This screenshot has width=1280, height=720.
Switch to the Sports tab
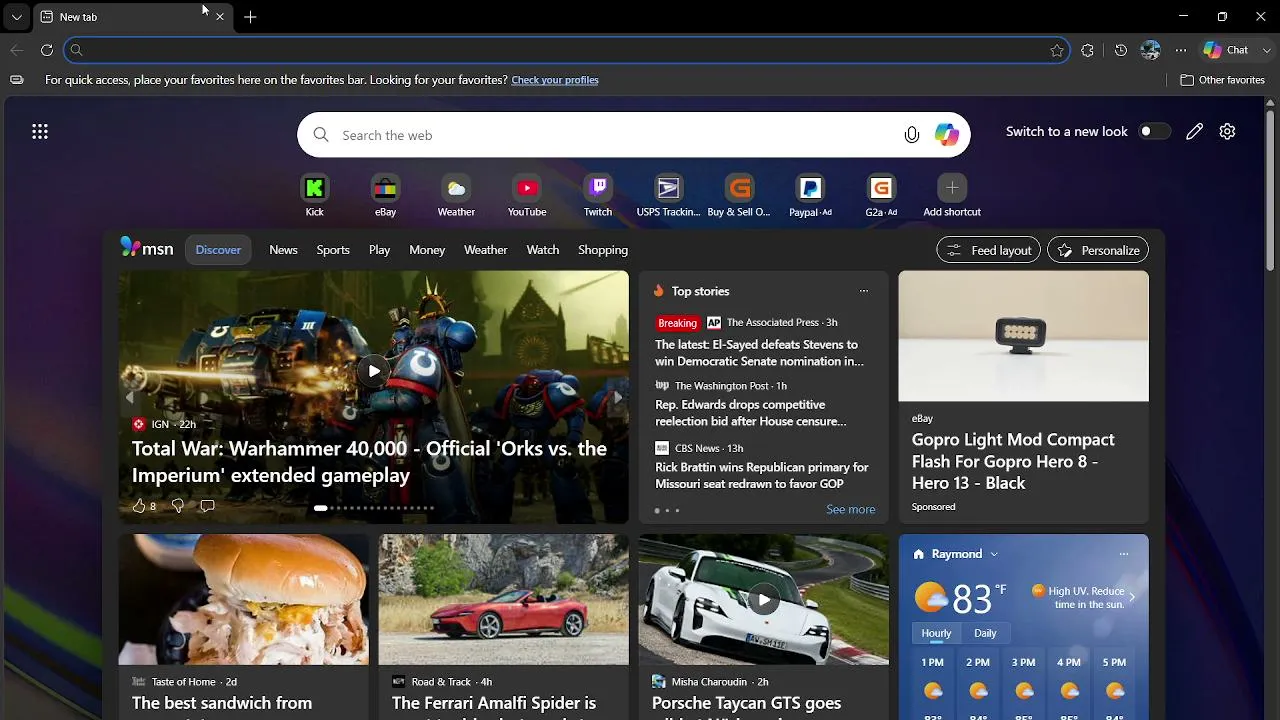[x=333, y=250]
